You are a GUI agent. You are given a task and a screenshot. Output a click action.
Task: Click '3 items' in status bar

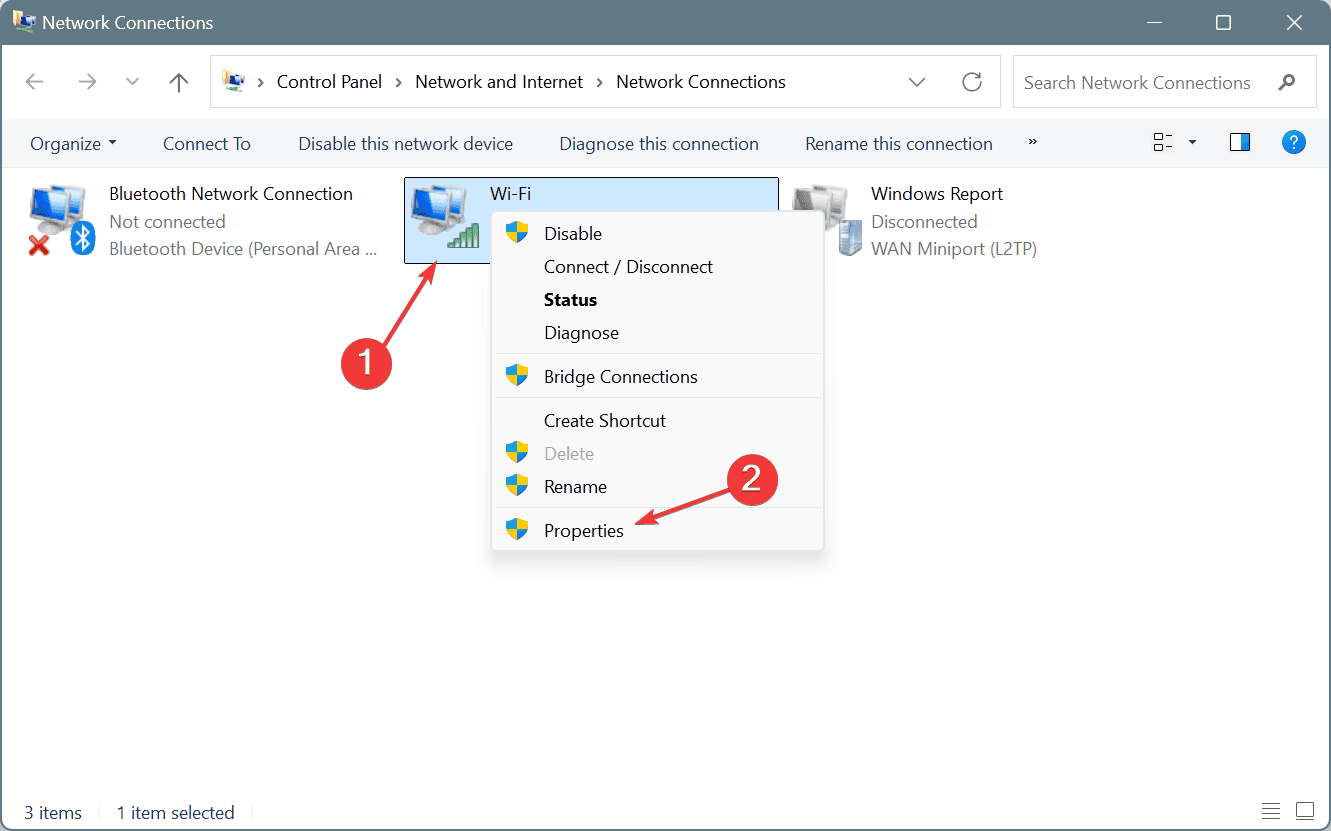point(52,812)
